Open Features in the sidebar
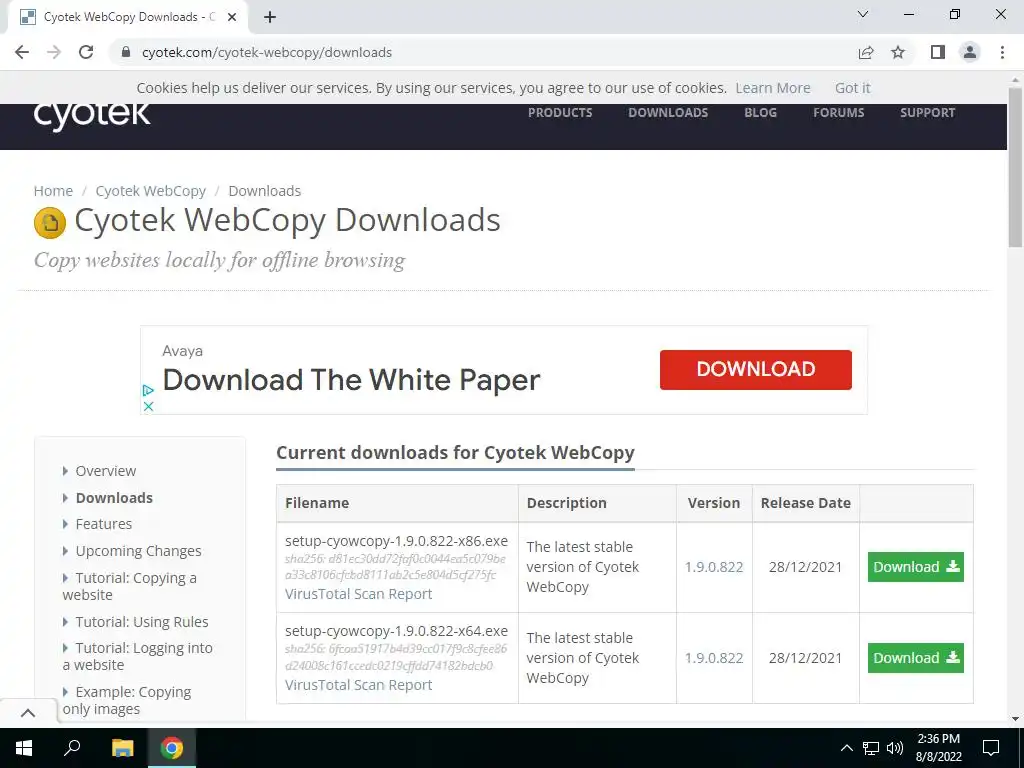Screen dimensions: 1024x768 (104, 524)
